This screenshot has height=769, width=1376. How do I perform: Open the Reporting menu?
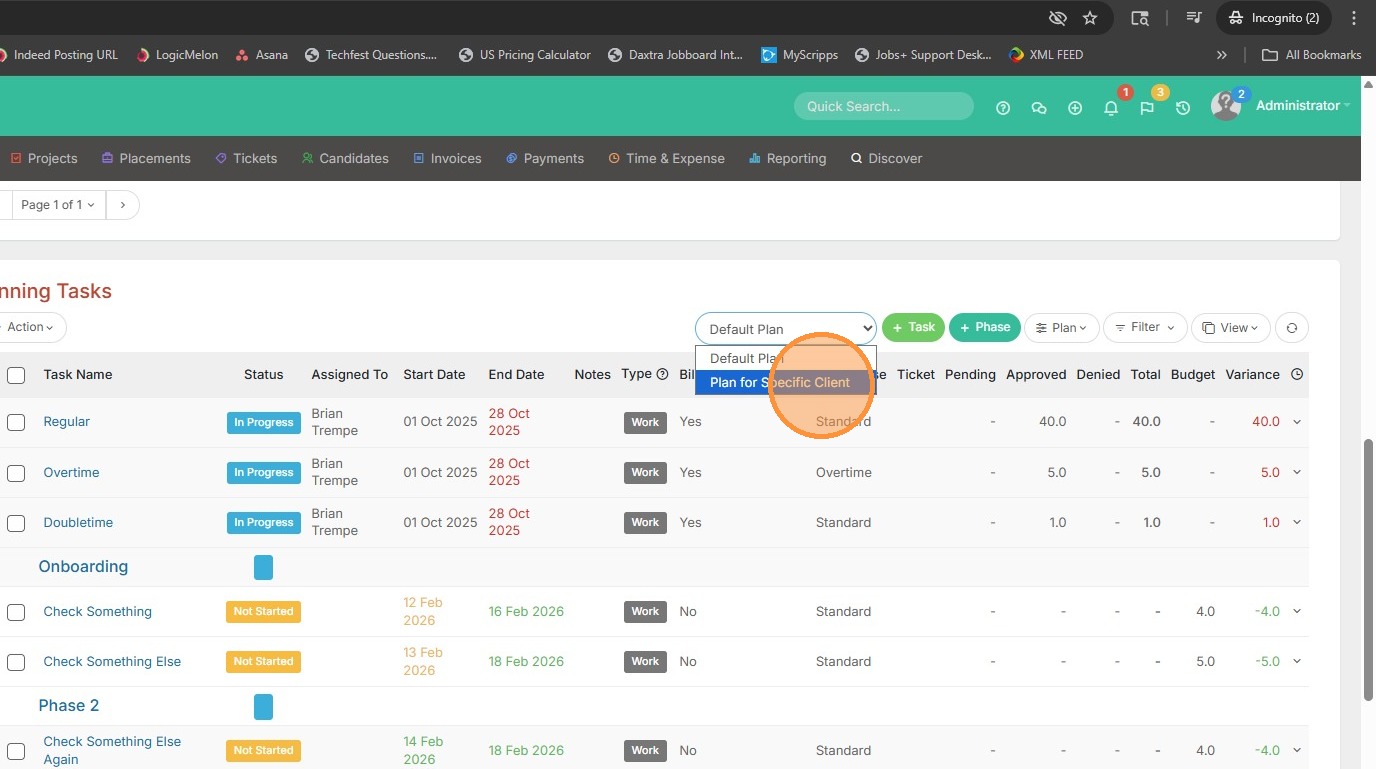788,158
